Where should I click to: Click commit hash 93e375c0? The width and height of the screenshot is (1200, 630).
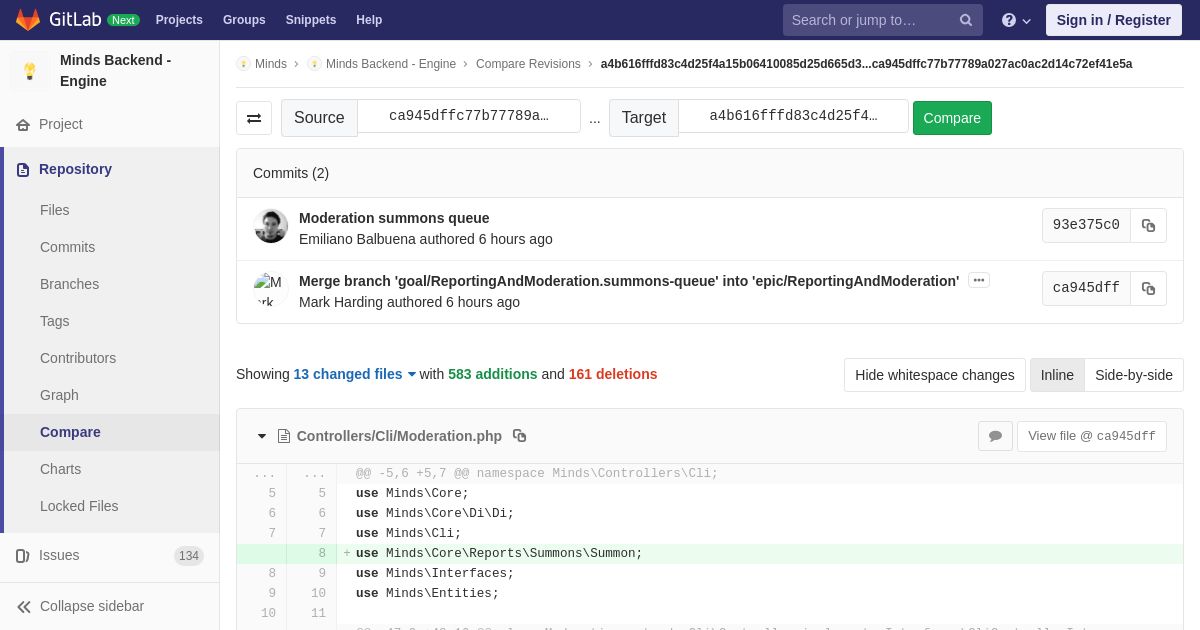pyautogui.click(x=1086, y=226)
